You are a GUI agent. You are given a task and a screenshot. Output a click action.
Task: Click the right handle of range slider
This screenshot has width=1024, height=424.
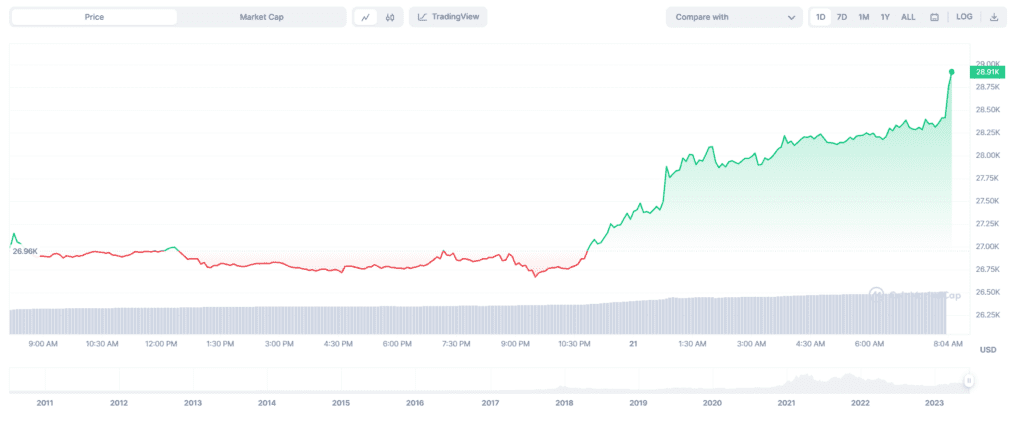click(969, 380)
